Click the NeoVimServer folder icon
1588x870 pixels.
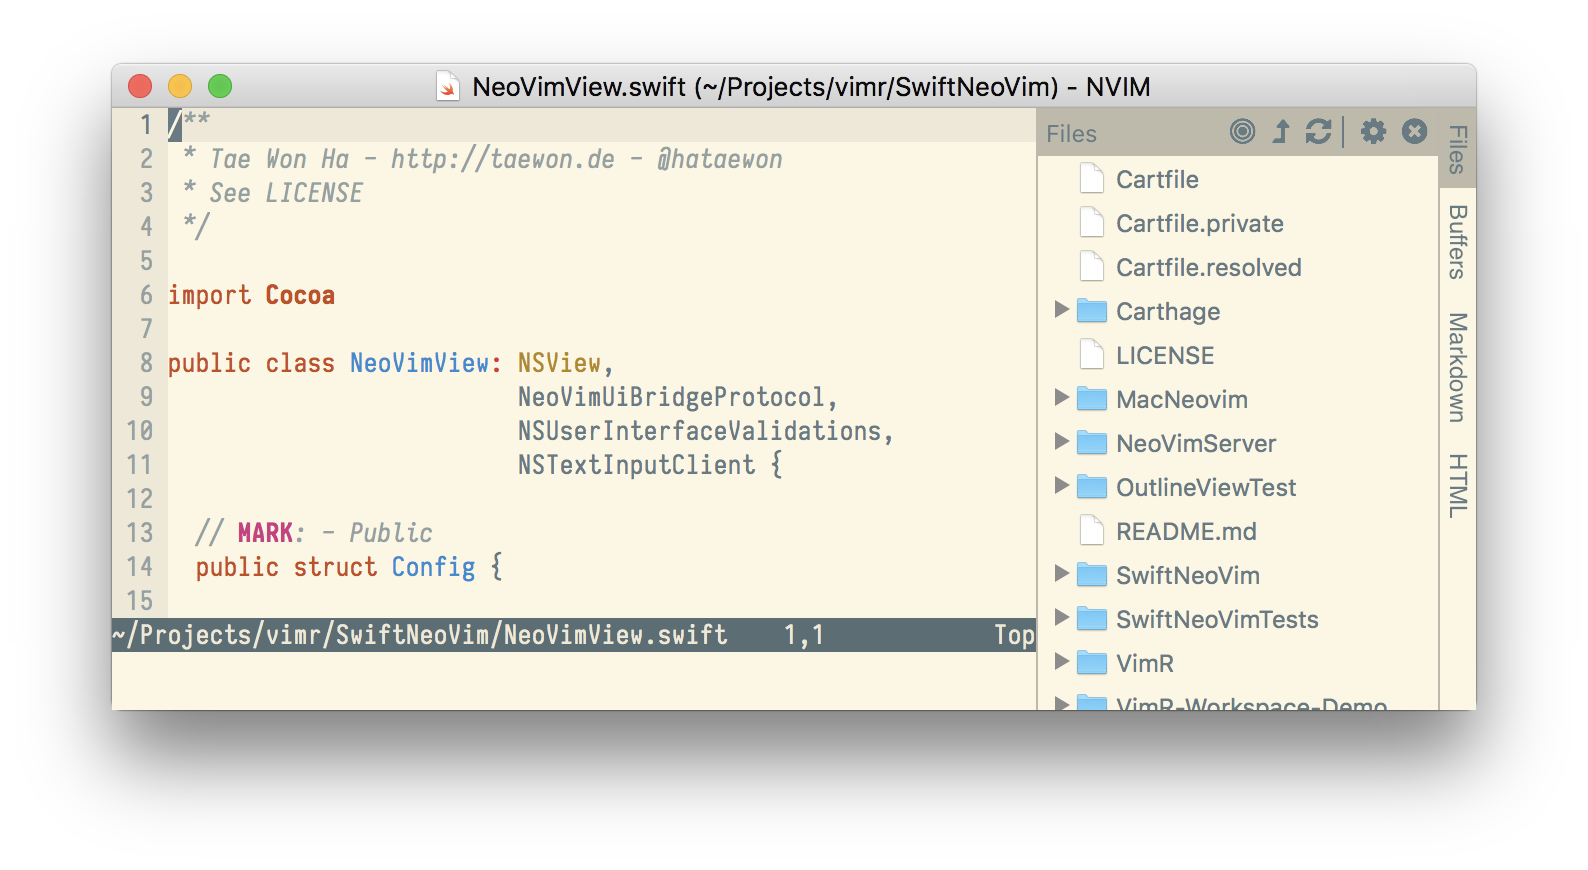pyautogui.click(x=1092, y=443)
